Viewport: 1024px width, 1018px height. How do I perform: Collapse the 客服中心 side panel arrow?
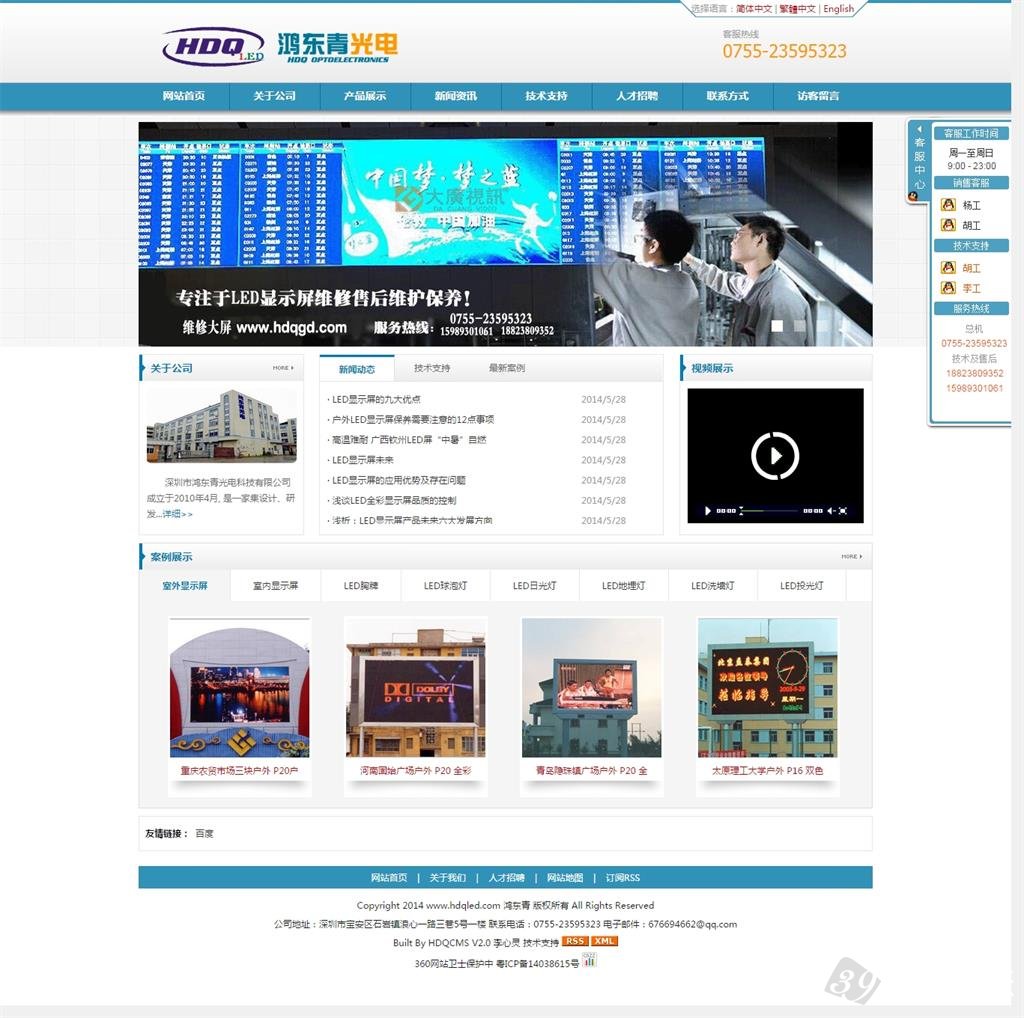coord(919,129)
